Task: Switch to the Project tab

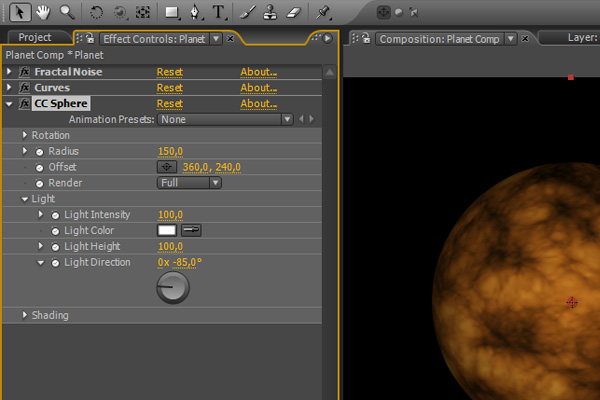Action: 34,37
